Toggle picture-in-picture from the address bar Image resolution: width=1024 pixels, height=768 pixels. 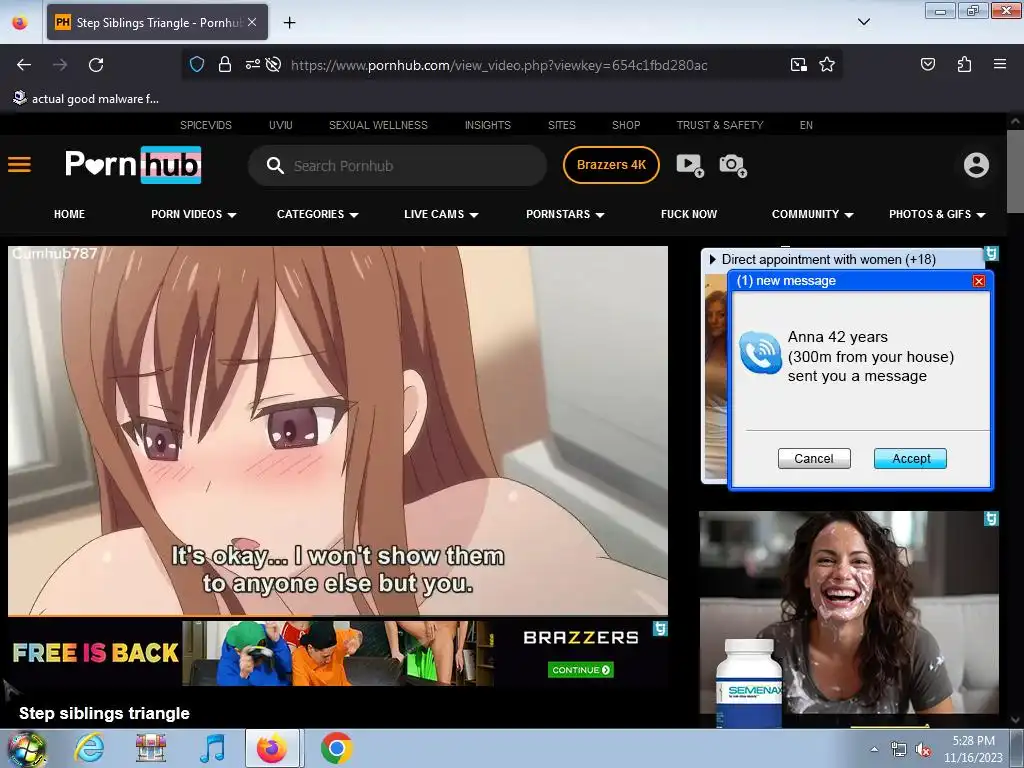point(799,65)
